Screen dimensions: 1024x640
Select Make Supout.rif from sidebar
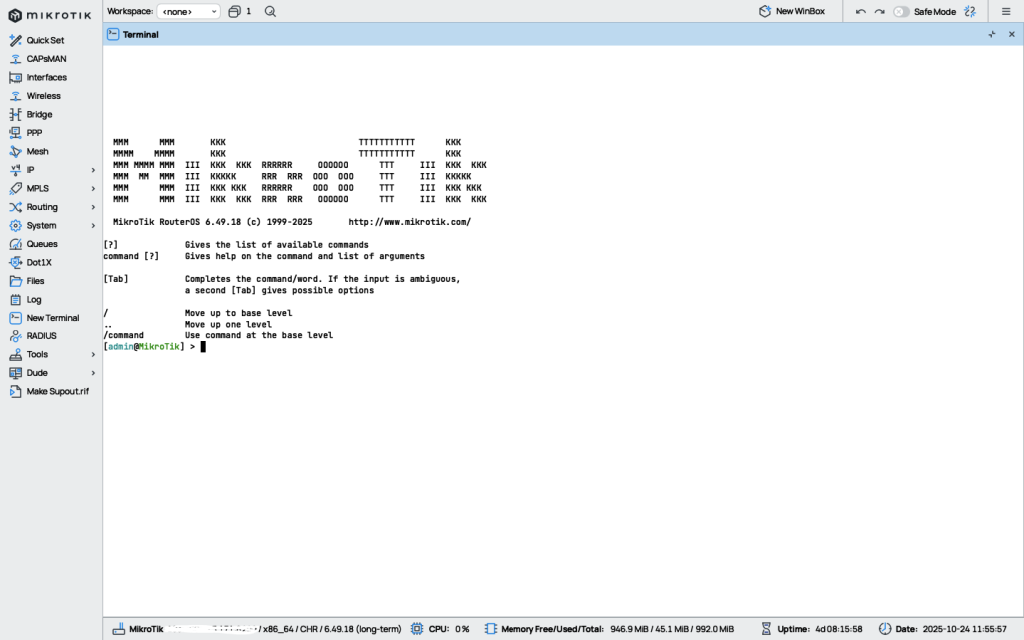pyautogui.click(x=57, y=391)
